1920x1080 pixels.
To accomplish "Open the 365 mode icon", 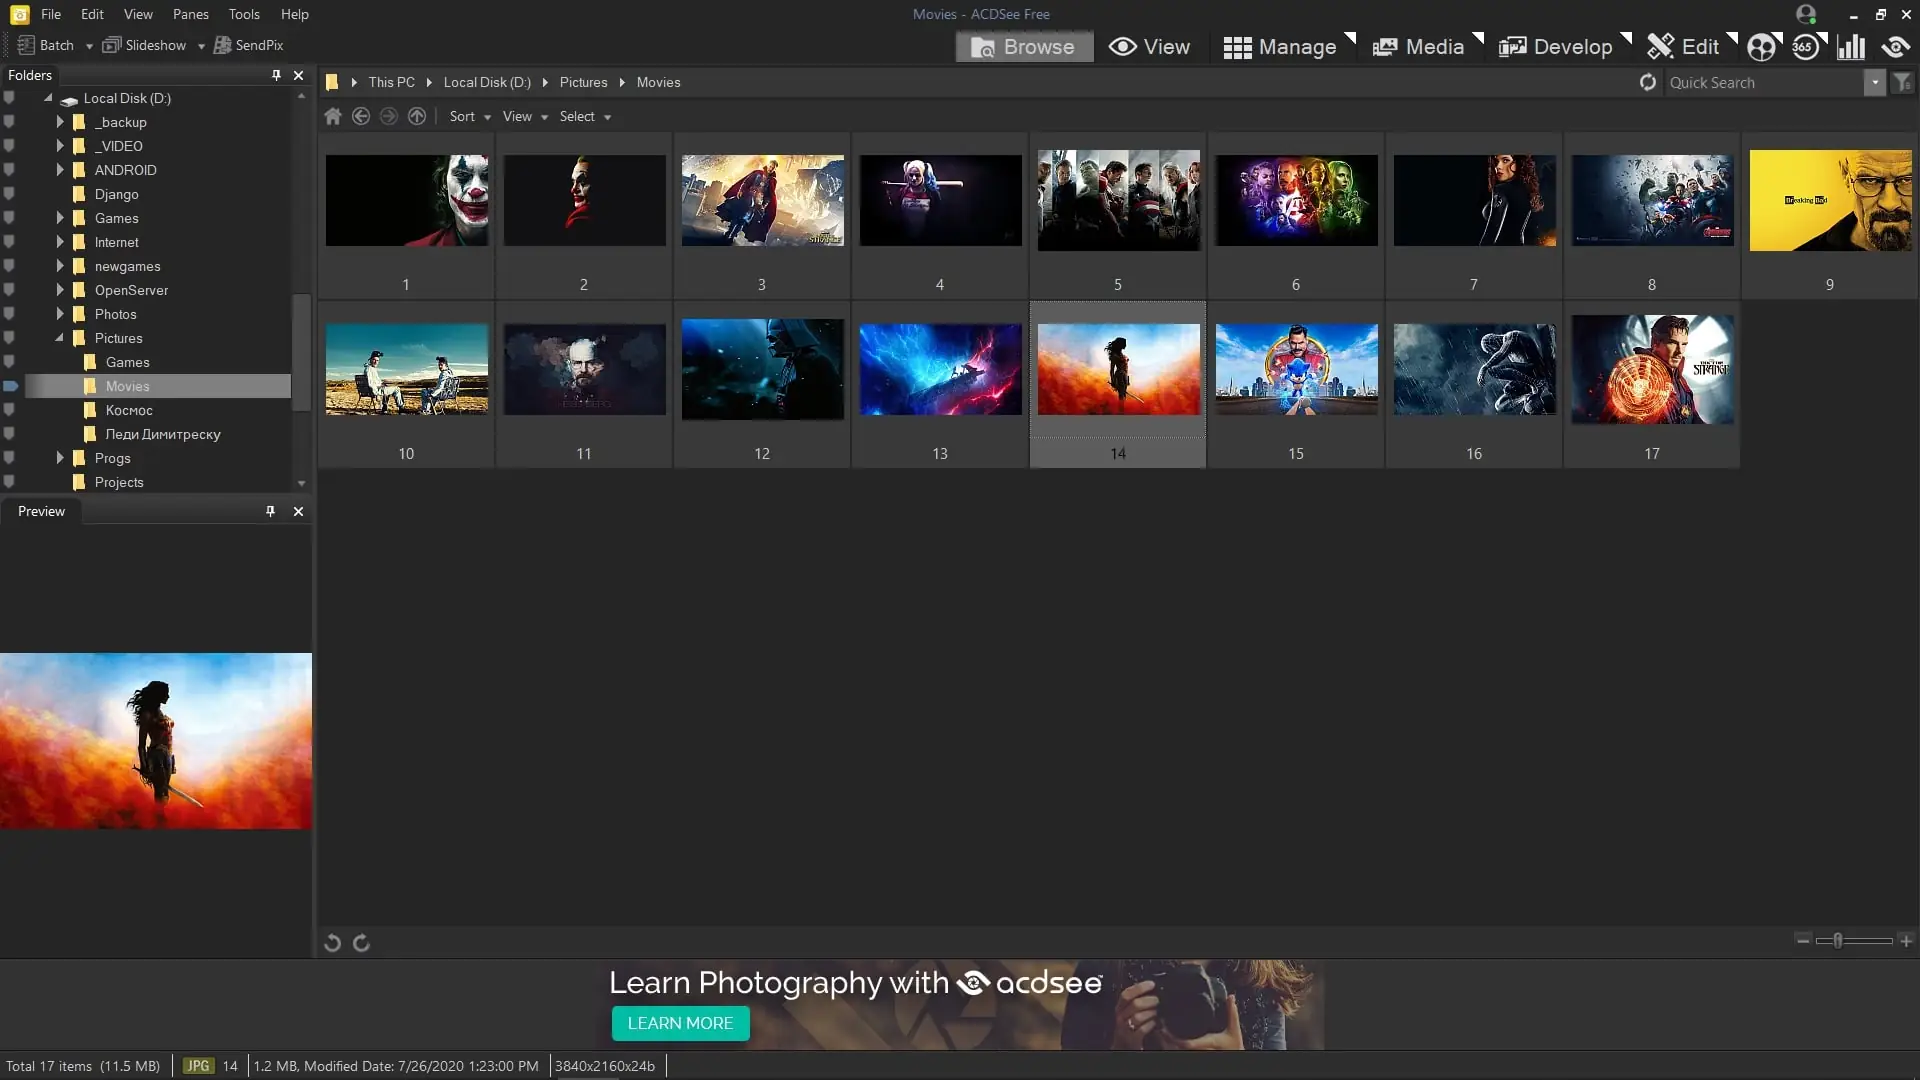I will pos(1806,47).
